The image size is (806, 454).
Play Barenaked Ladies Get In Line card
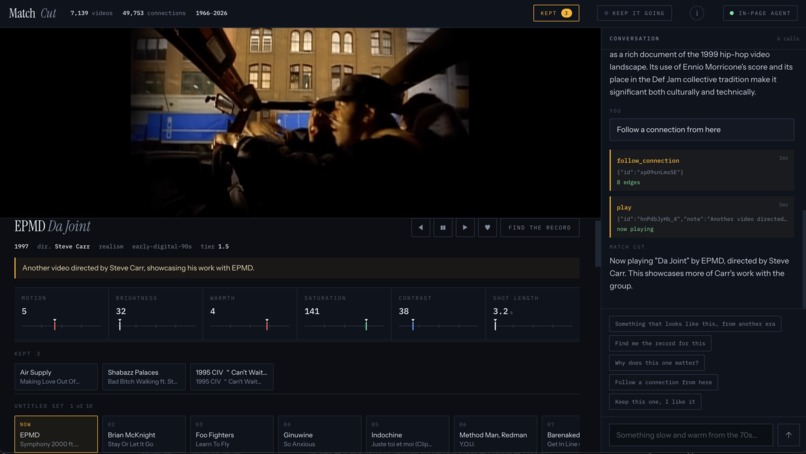coord(561,434)
